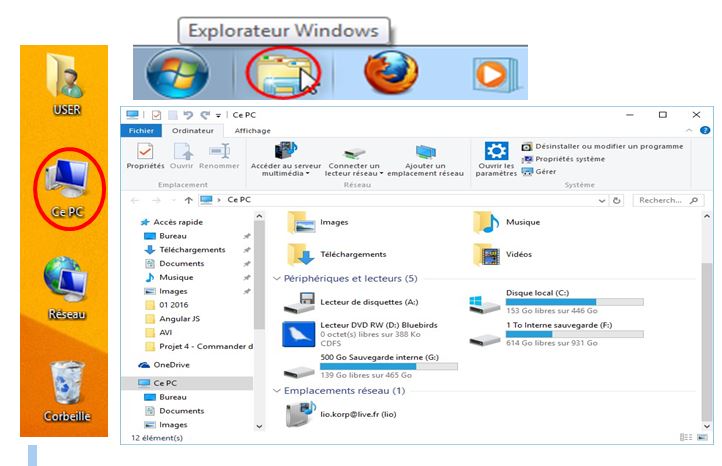Image resolution: width=722 pixels, height=466 pixels.
Task: Unpin Bureau from Accès rapide
Action: tap(247, 236)
